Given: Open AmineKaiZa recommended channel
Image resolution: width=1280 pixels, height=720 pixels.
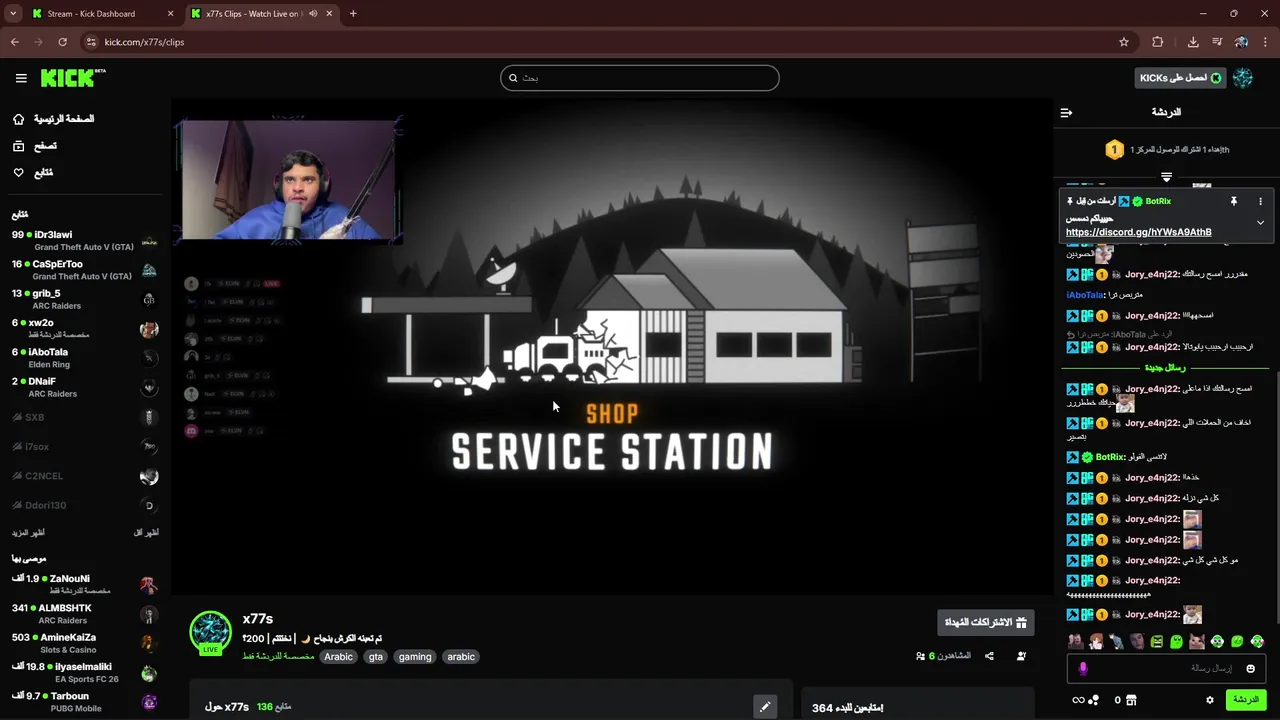Looking at the screenshot, I should click(x=85, y=643).
